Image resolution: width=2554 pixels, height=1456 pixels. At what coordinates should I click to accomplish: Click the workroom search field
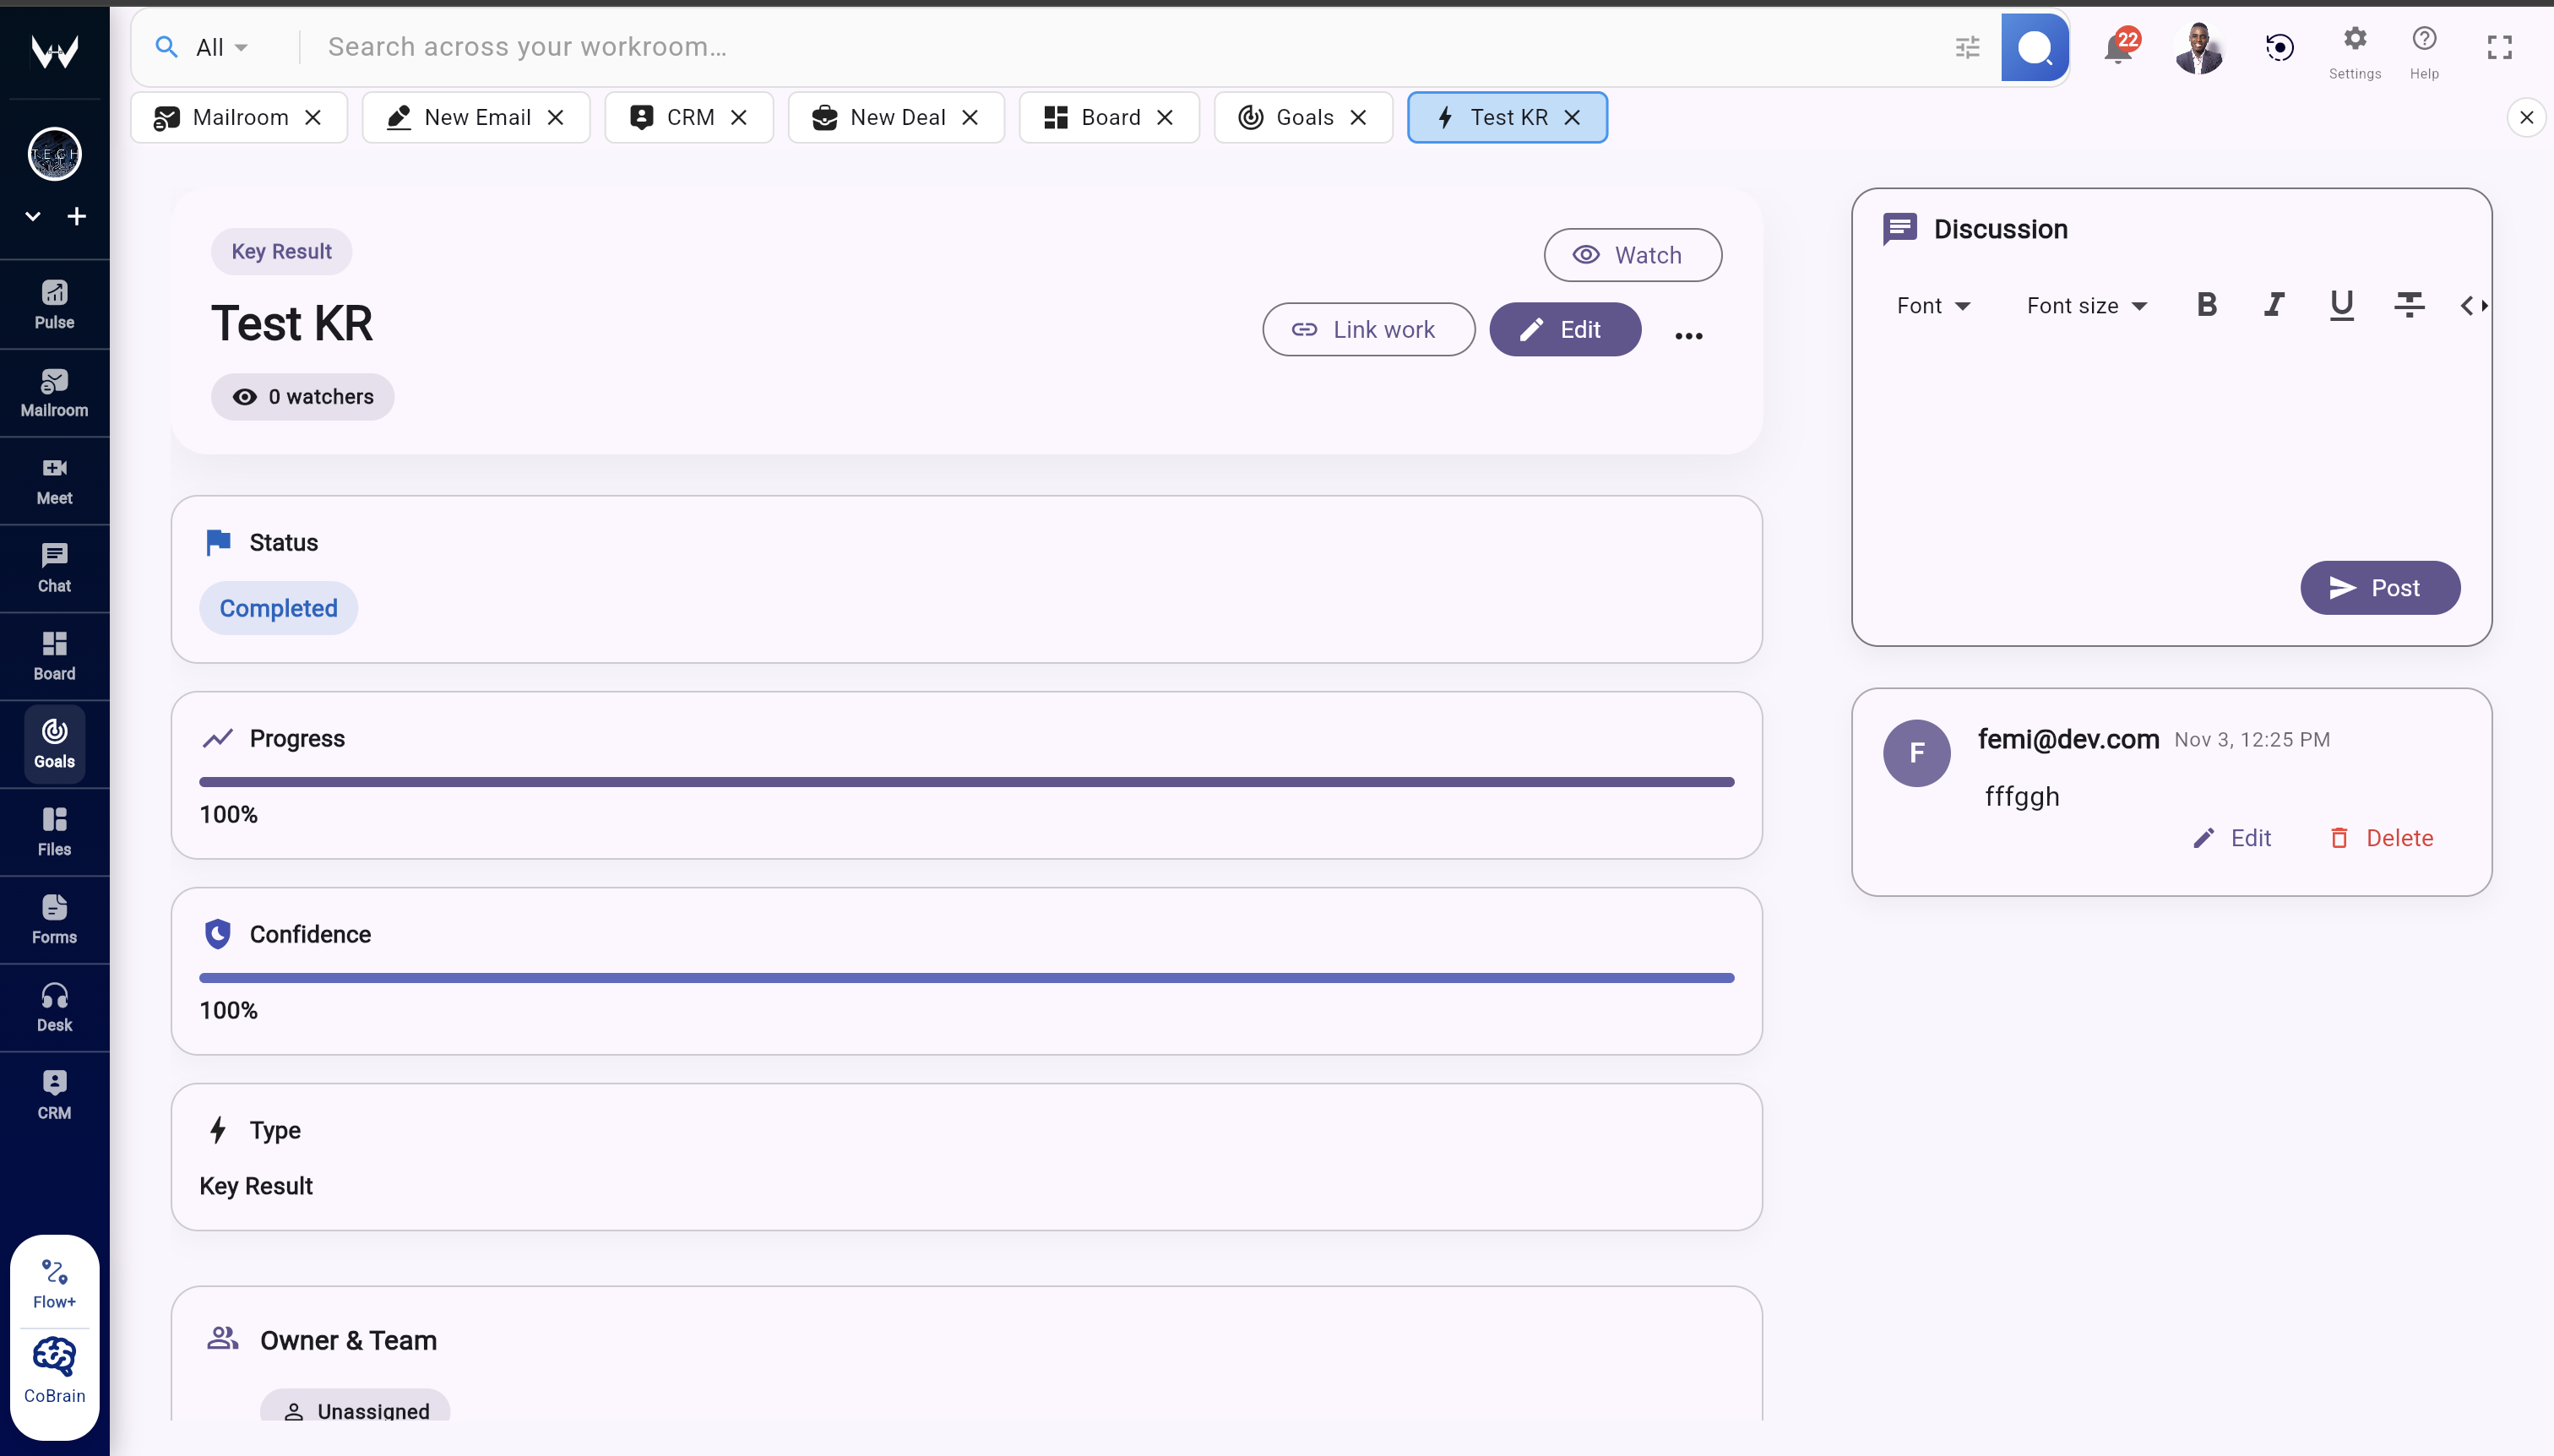[800, 46]
